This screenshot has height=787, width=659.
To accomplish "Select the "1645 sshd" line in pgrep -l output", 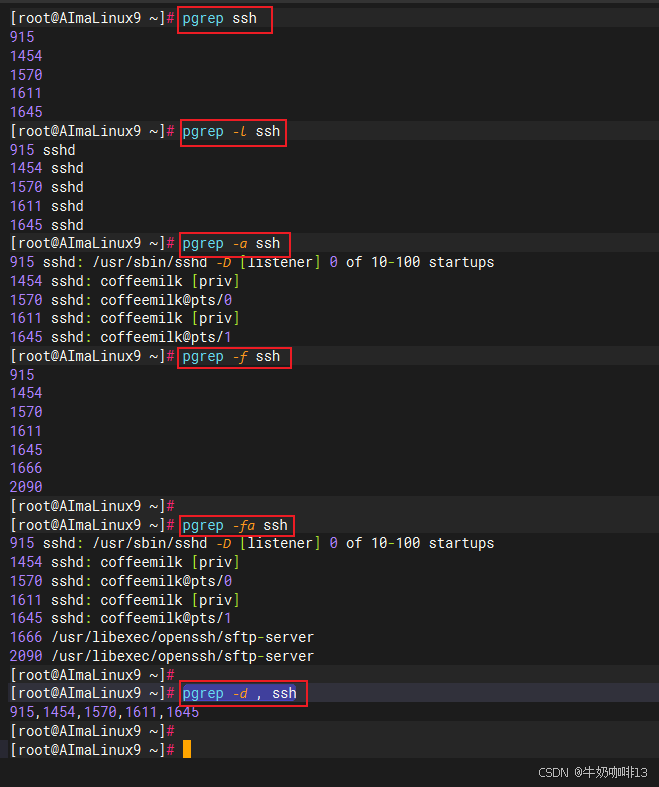I will click(47, 225).
